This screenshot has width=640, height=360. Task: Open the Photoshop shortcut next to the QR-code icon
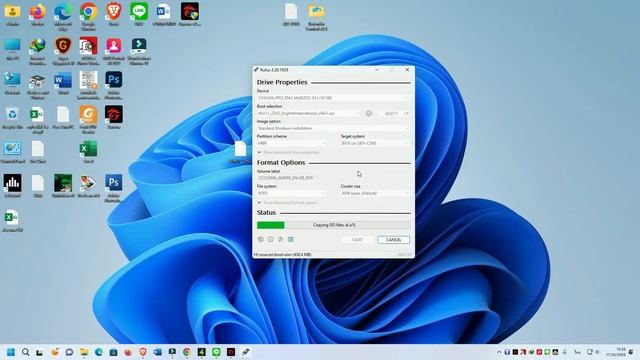coord(113,85)
